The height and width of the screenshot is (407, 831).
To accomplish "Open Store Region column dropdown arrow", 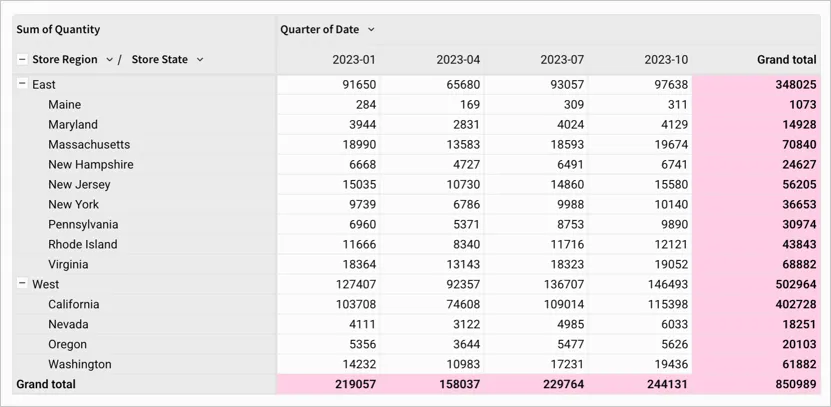I will (109, 60).
